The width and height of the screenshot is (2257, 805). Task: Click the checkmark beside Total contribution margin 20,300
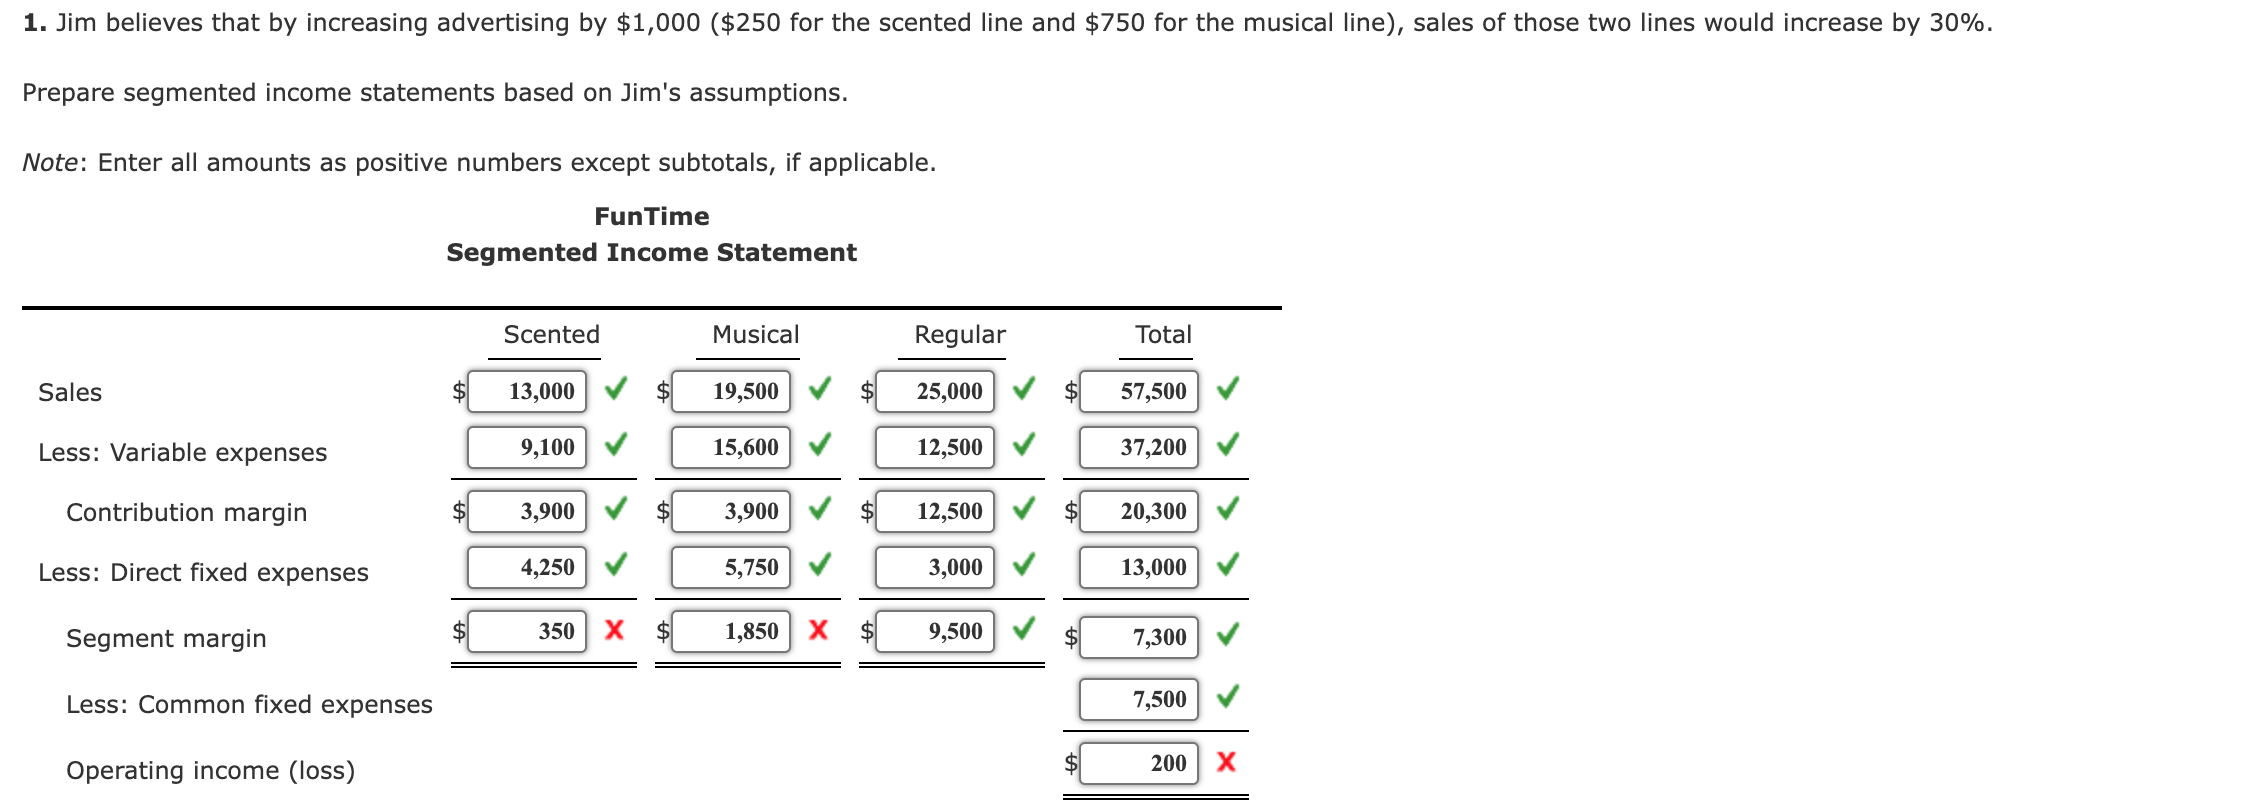coord(1227,511)
